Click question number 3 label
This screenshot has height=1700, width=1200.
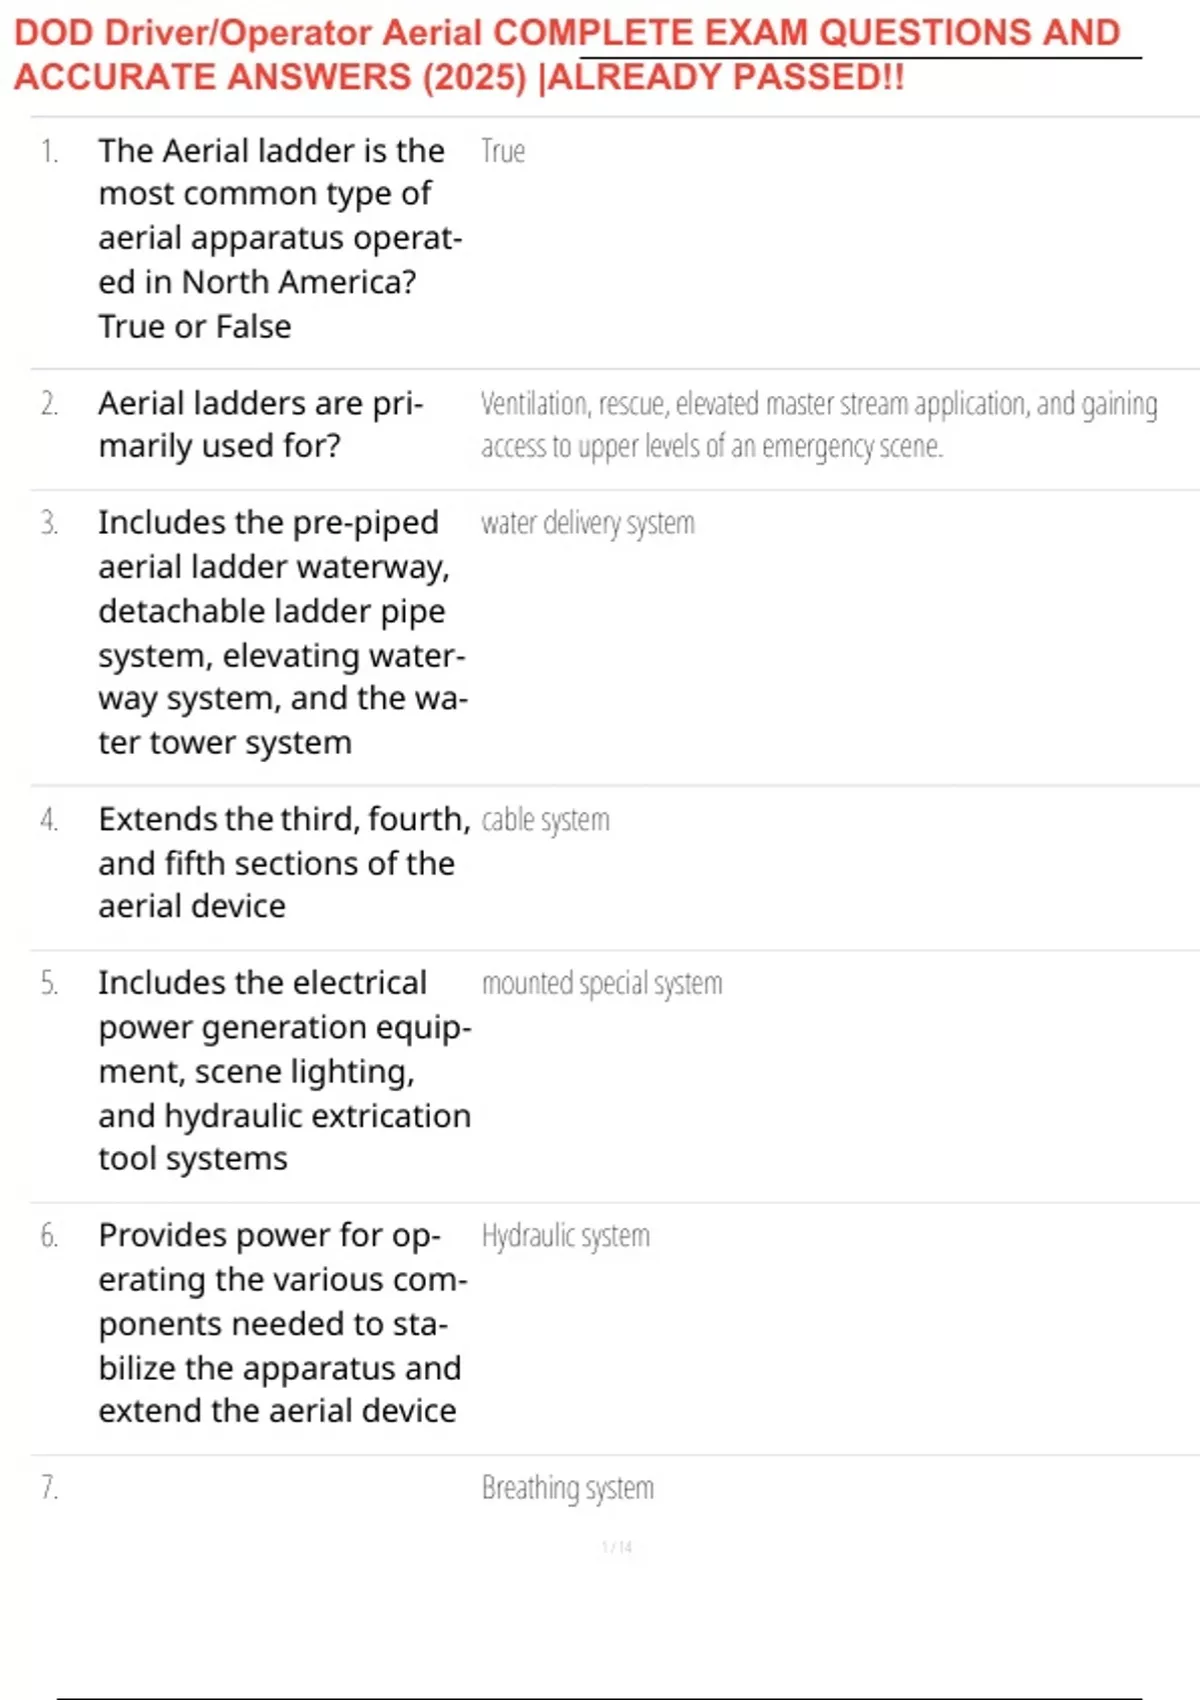49,523
